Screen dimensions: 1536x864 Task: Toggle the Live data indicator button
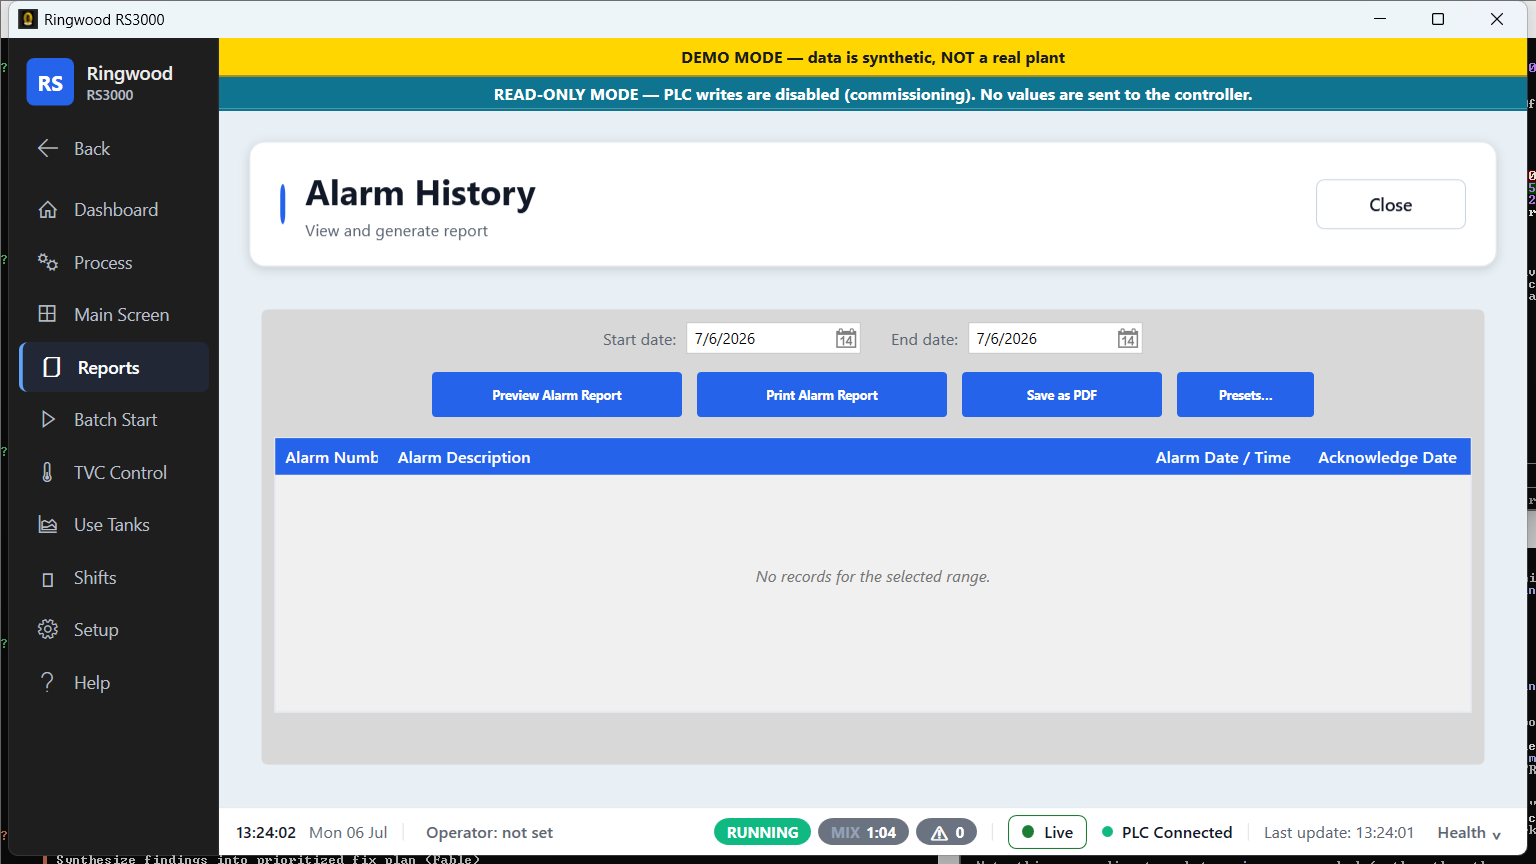click(x=1047, y=832)
